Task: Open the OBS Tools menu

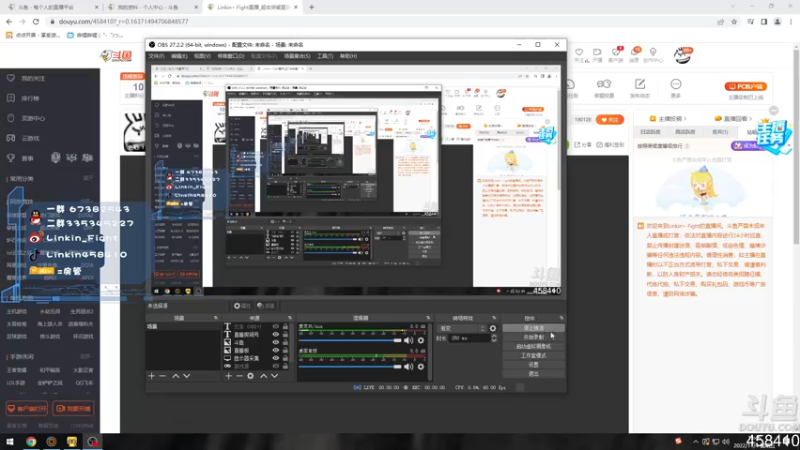Action: [325, 56]
